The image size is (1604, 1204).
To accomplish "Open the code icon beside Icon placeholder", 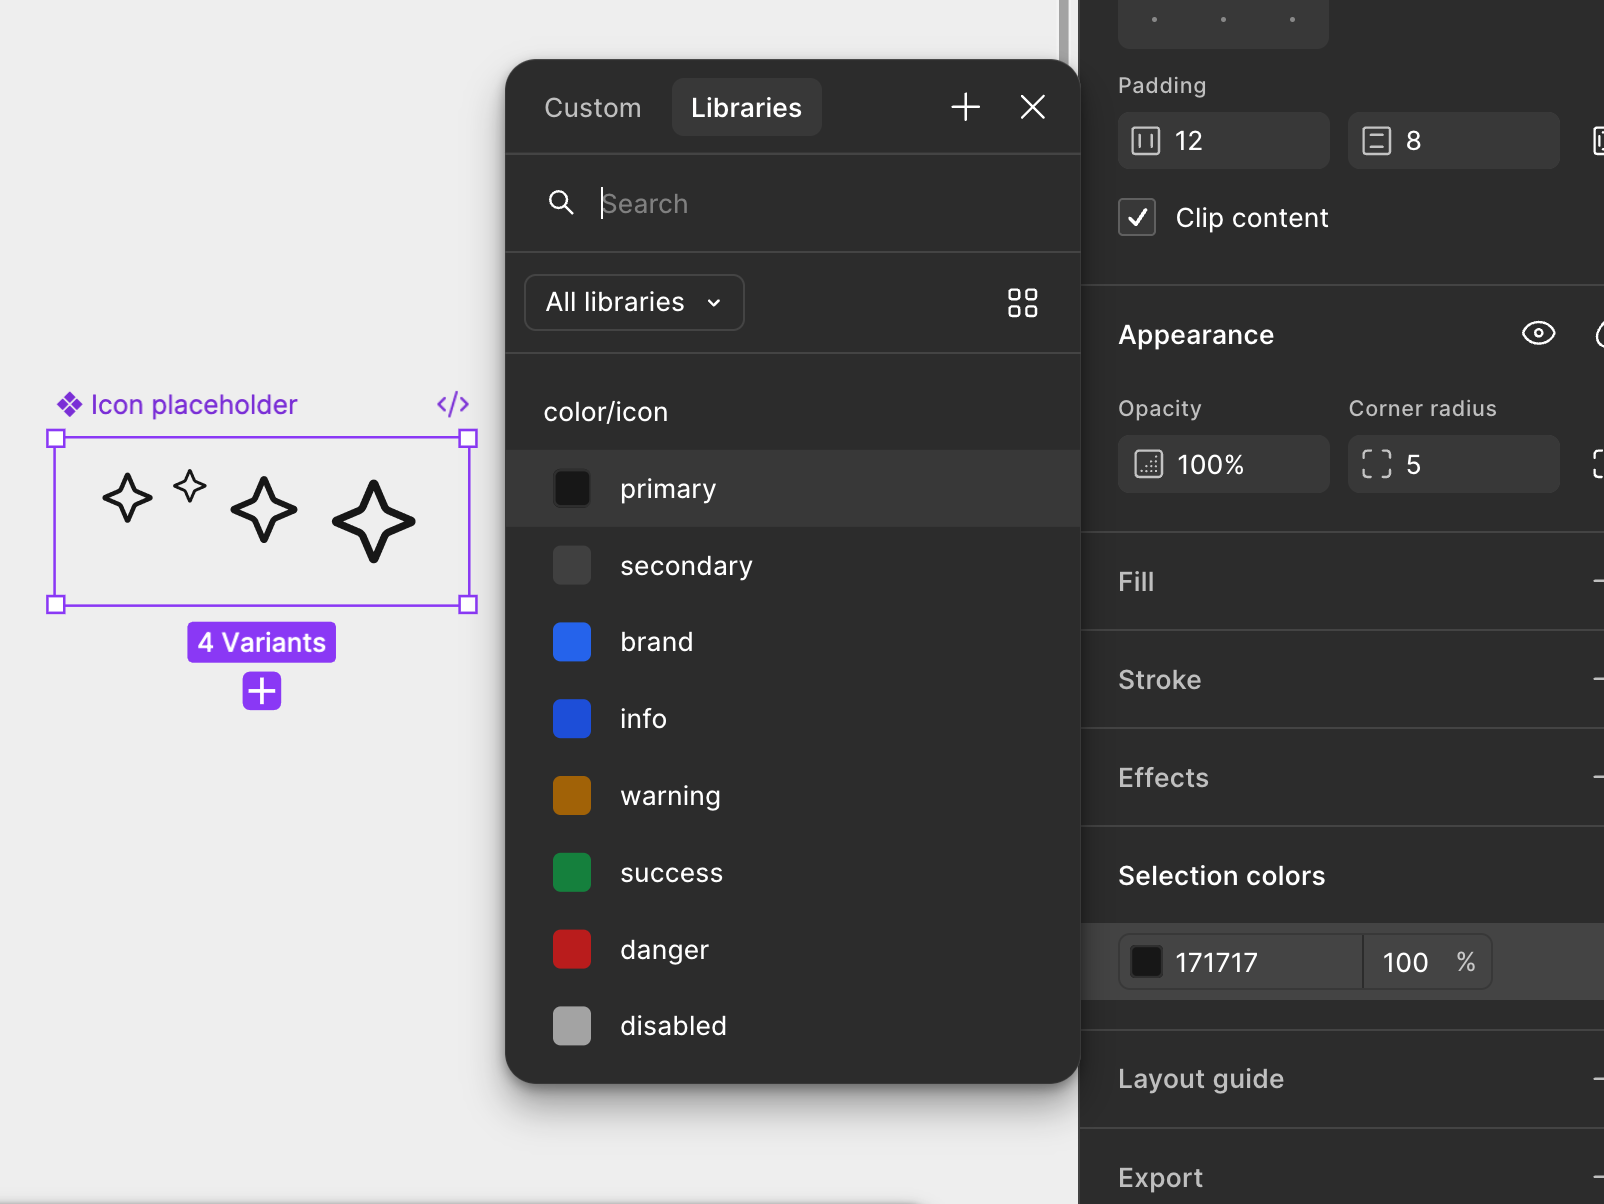I will tap(453, 404).
